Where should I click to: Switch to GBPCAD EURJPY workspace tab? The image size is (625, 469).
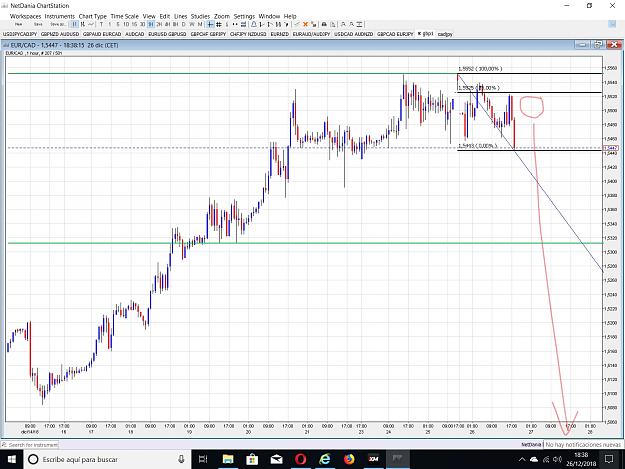395,34
